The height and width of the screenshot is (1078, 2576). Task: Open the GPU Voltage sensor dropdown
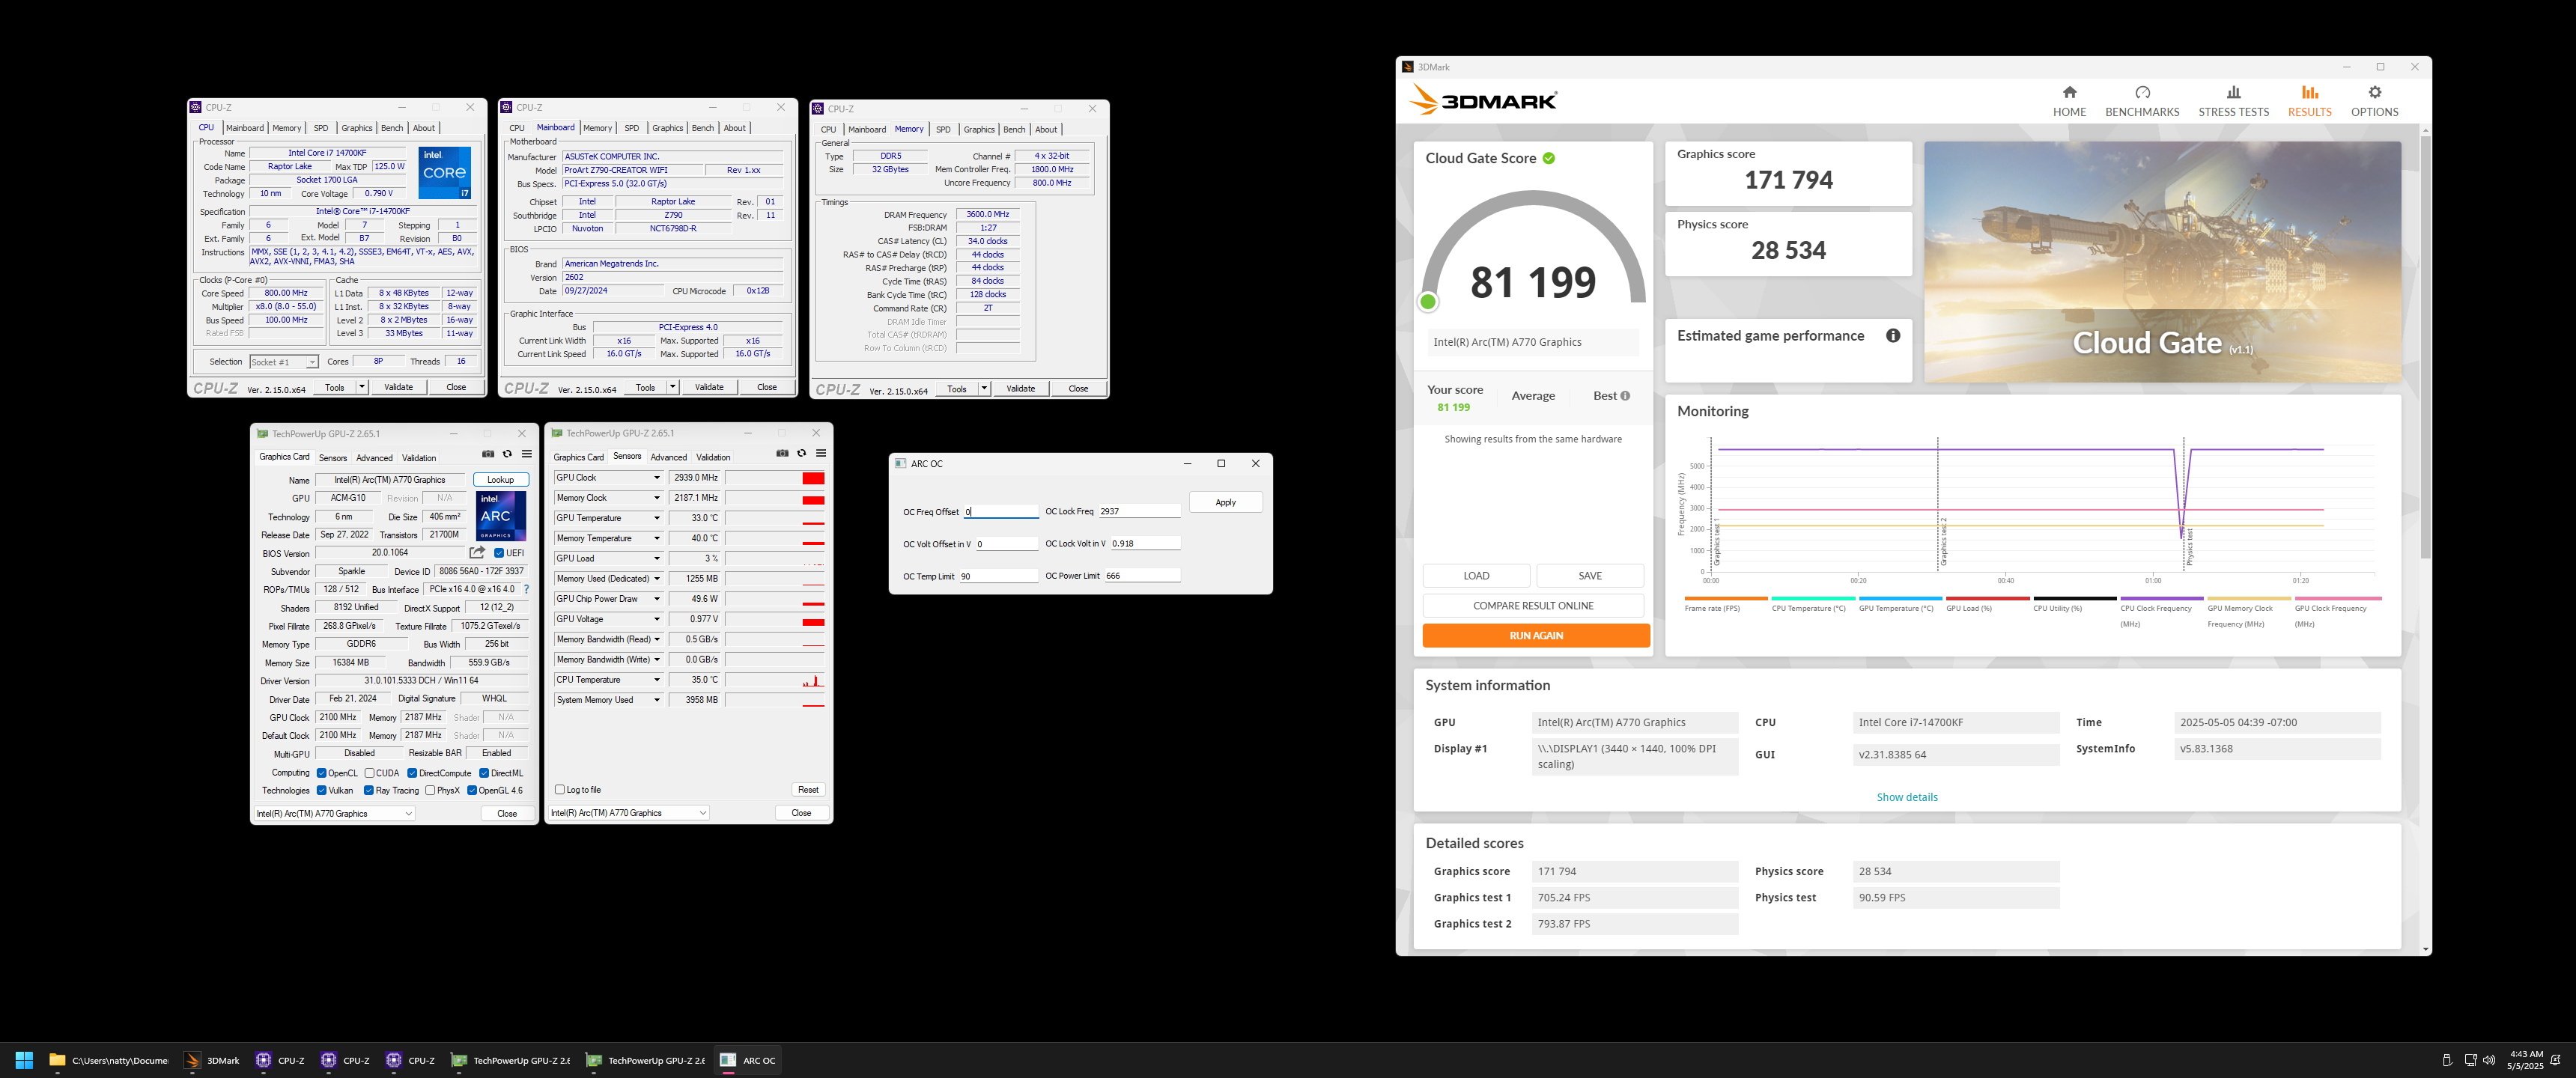(x=657, y=619)
